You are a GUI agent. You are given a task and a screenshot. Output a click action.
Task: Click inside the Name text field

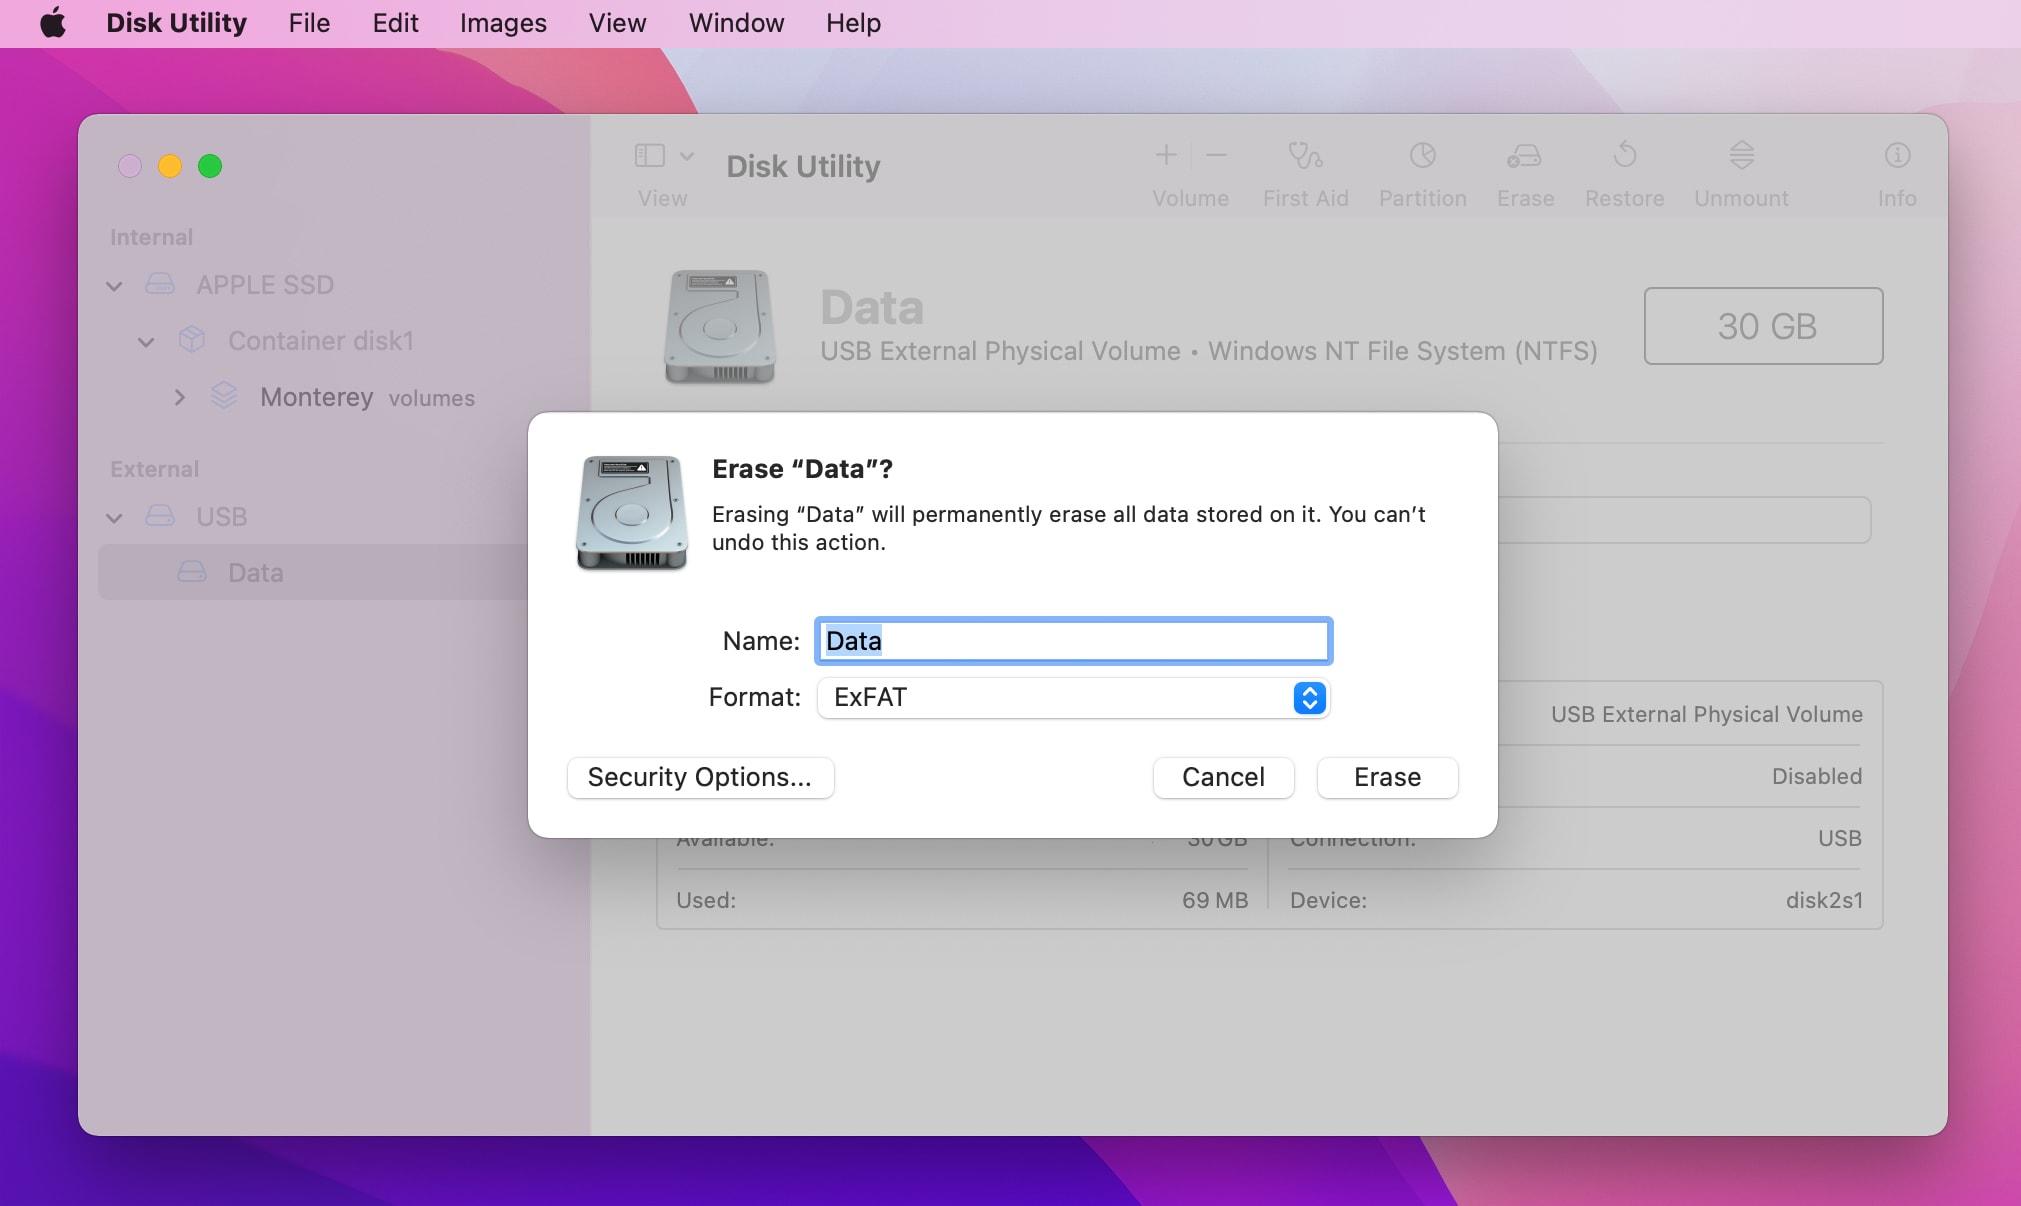click(x=1072, y=641)
